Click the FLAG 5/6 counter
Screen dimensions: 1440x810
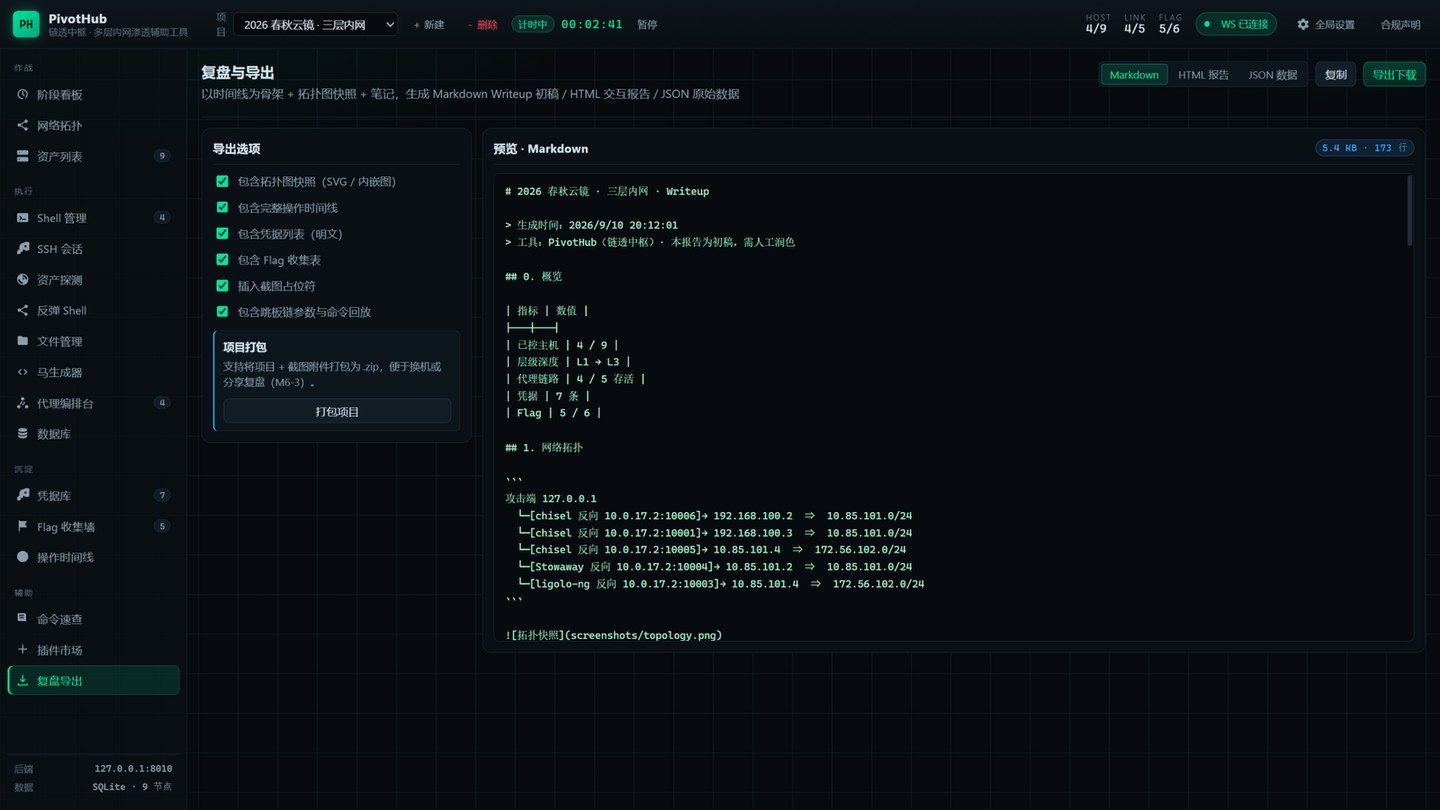1170,24
